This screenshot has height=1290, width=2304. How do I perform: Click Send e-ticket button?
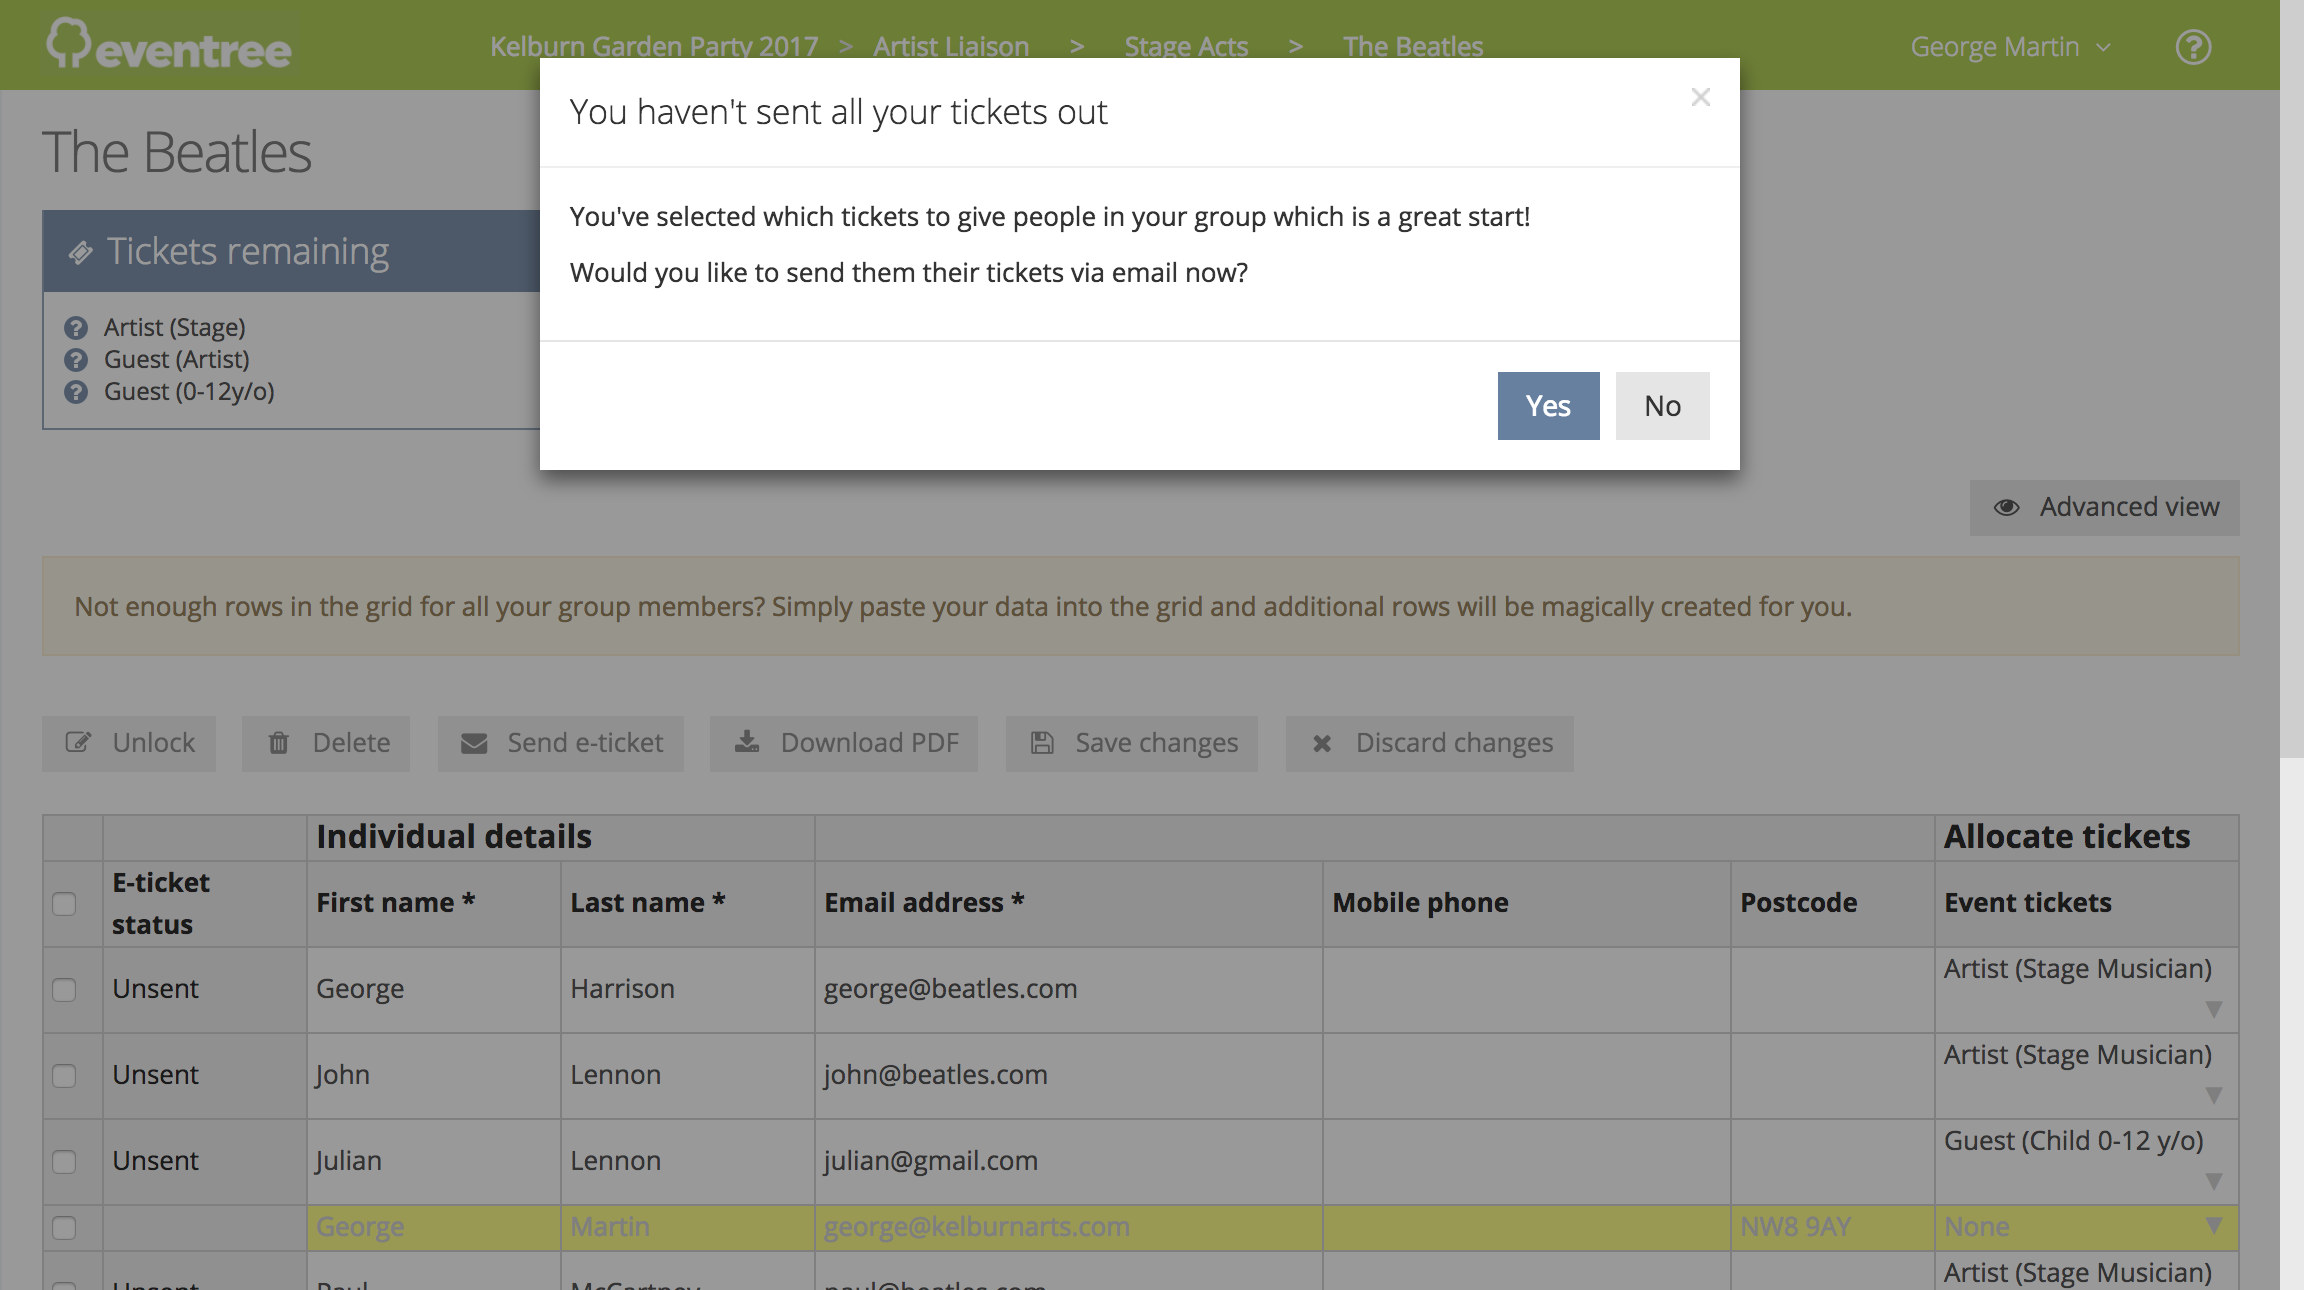pos(561,743)
